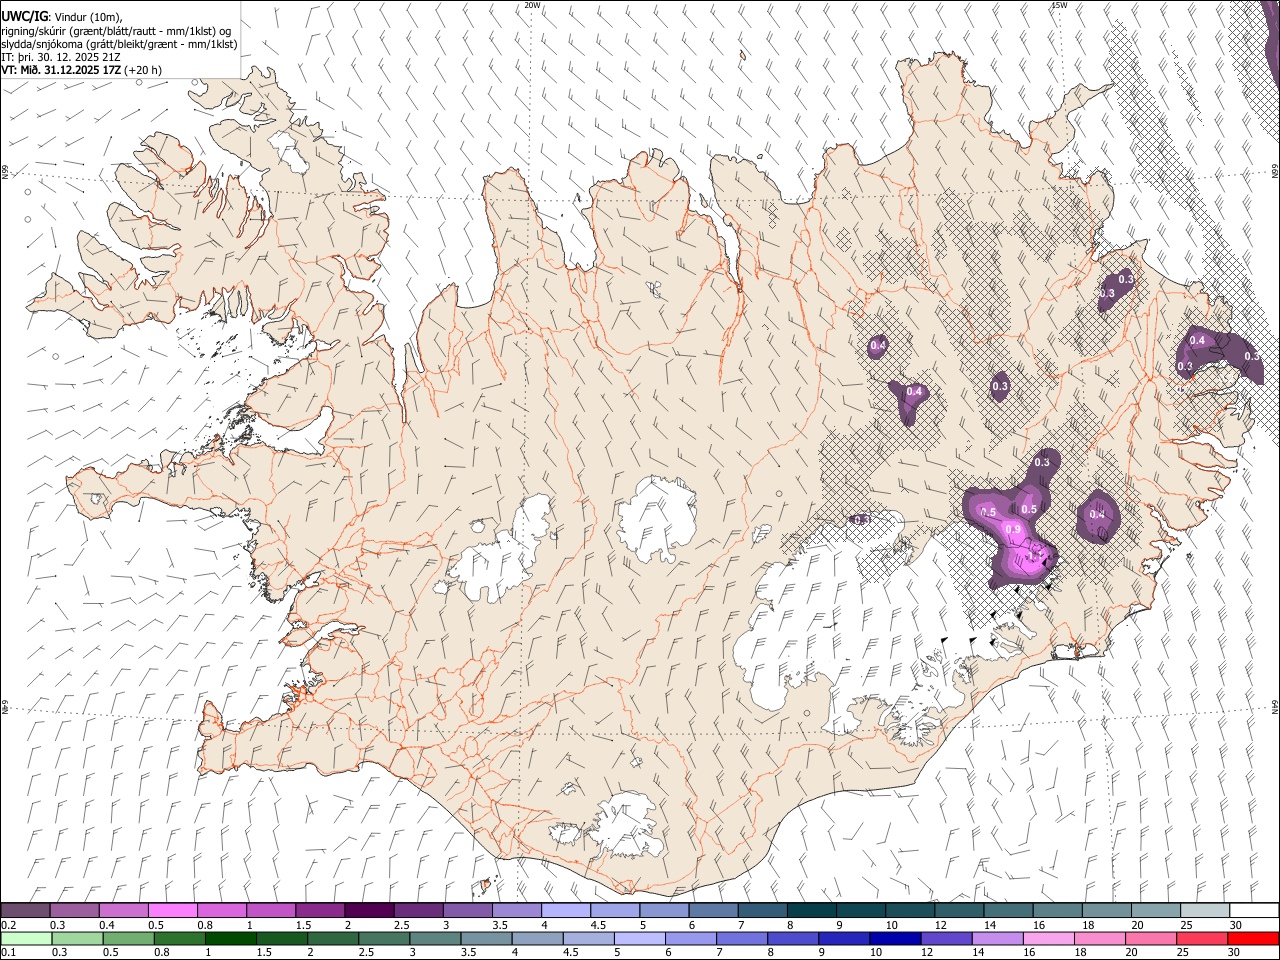The height and width of the screenshot is (960, 1280).
Task: Click the "slydda/snjókoma" legend description line
Action: click(x=119, y=44)
